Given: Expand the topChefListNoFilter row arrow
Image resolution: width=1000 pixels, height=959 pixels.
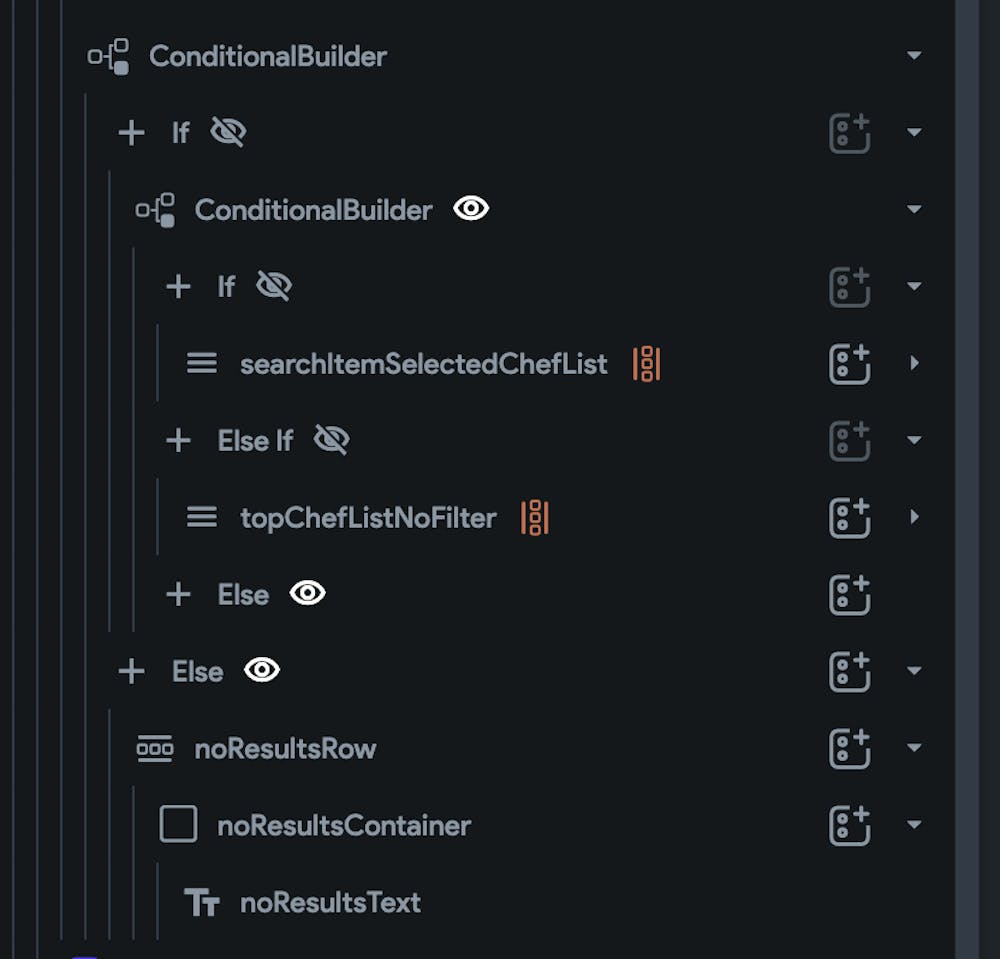Looking at the screenshot, I should click(915, 516).
